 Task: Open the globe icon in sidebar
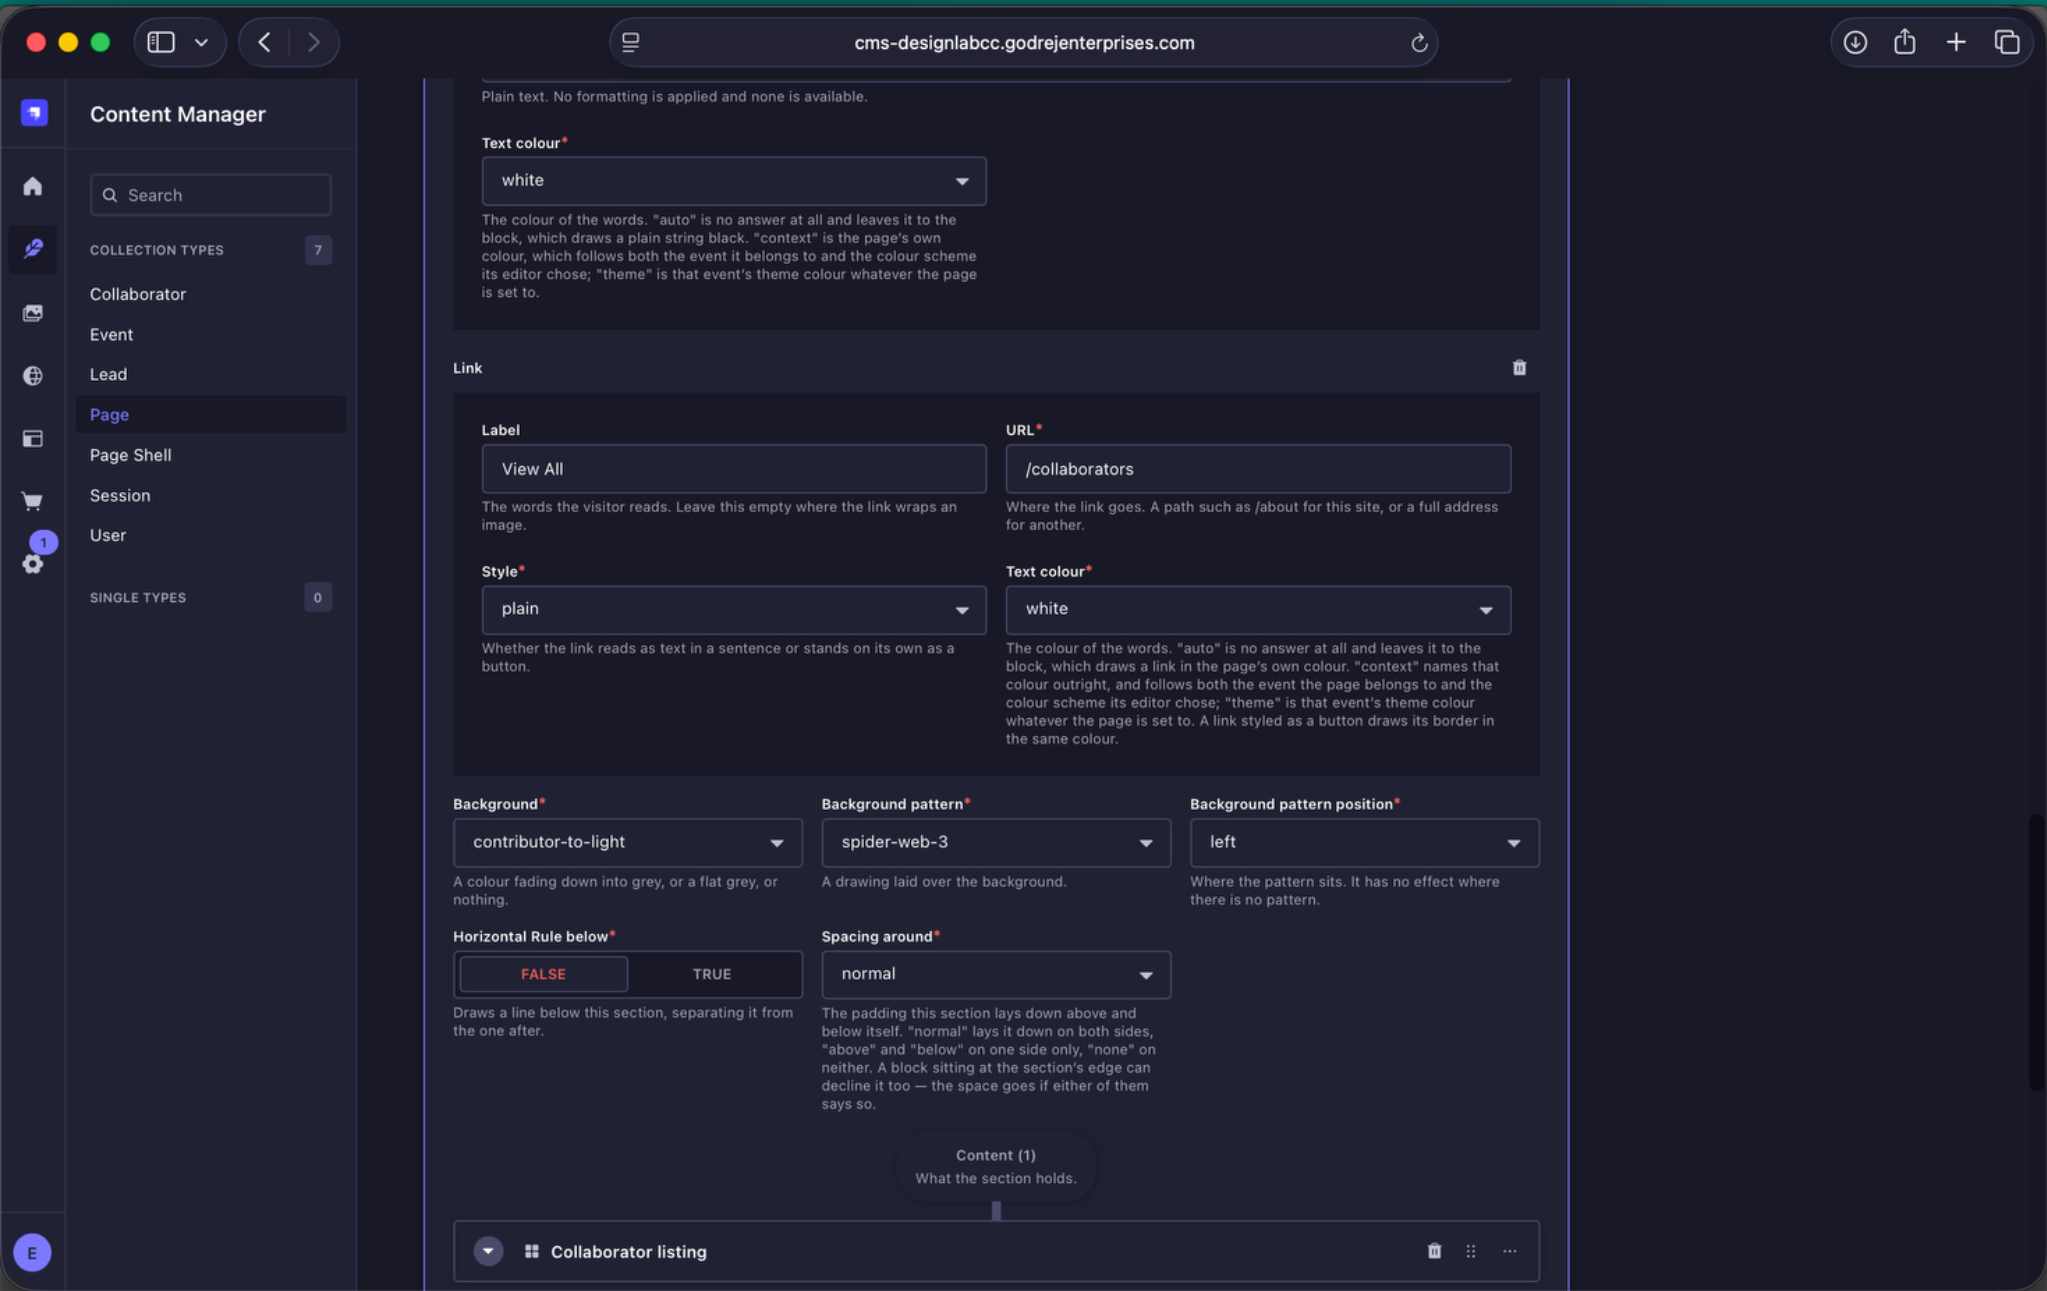coord(33,375)
